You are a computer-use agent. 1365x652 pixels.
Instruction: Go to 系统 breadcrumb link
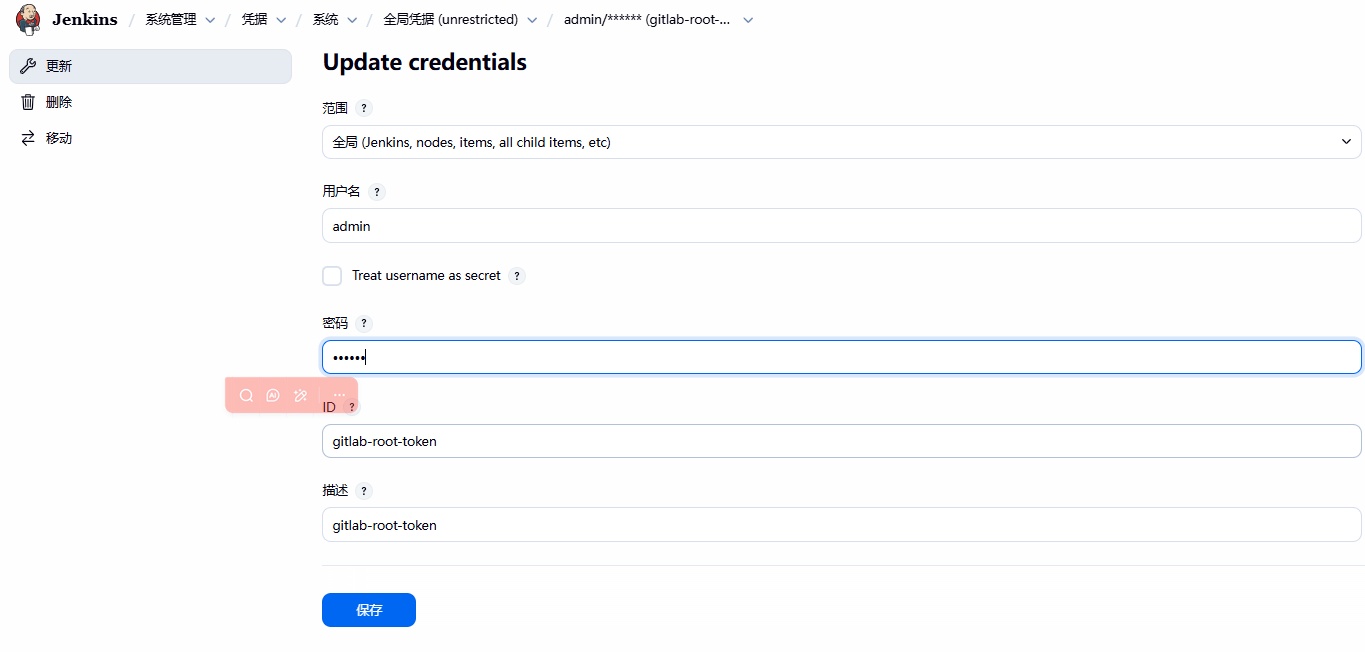[x=325, y=20]
